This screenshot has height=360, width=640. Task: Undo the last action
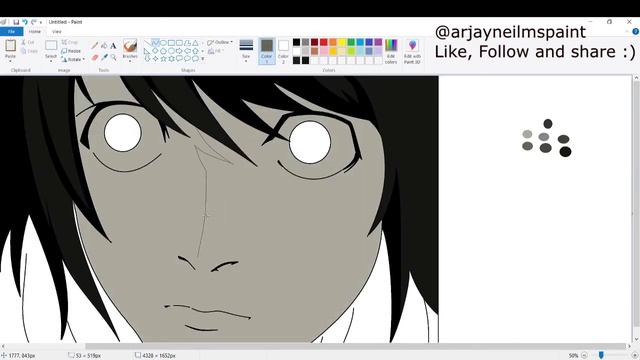tap(25, 22)
